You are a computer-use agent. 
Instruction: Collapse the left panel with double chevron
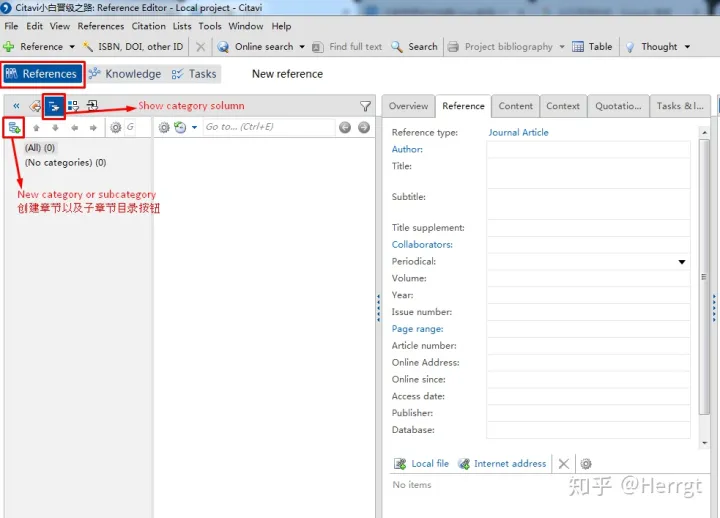coord(17,106)
